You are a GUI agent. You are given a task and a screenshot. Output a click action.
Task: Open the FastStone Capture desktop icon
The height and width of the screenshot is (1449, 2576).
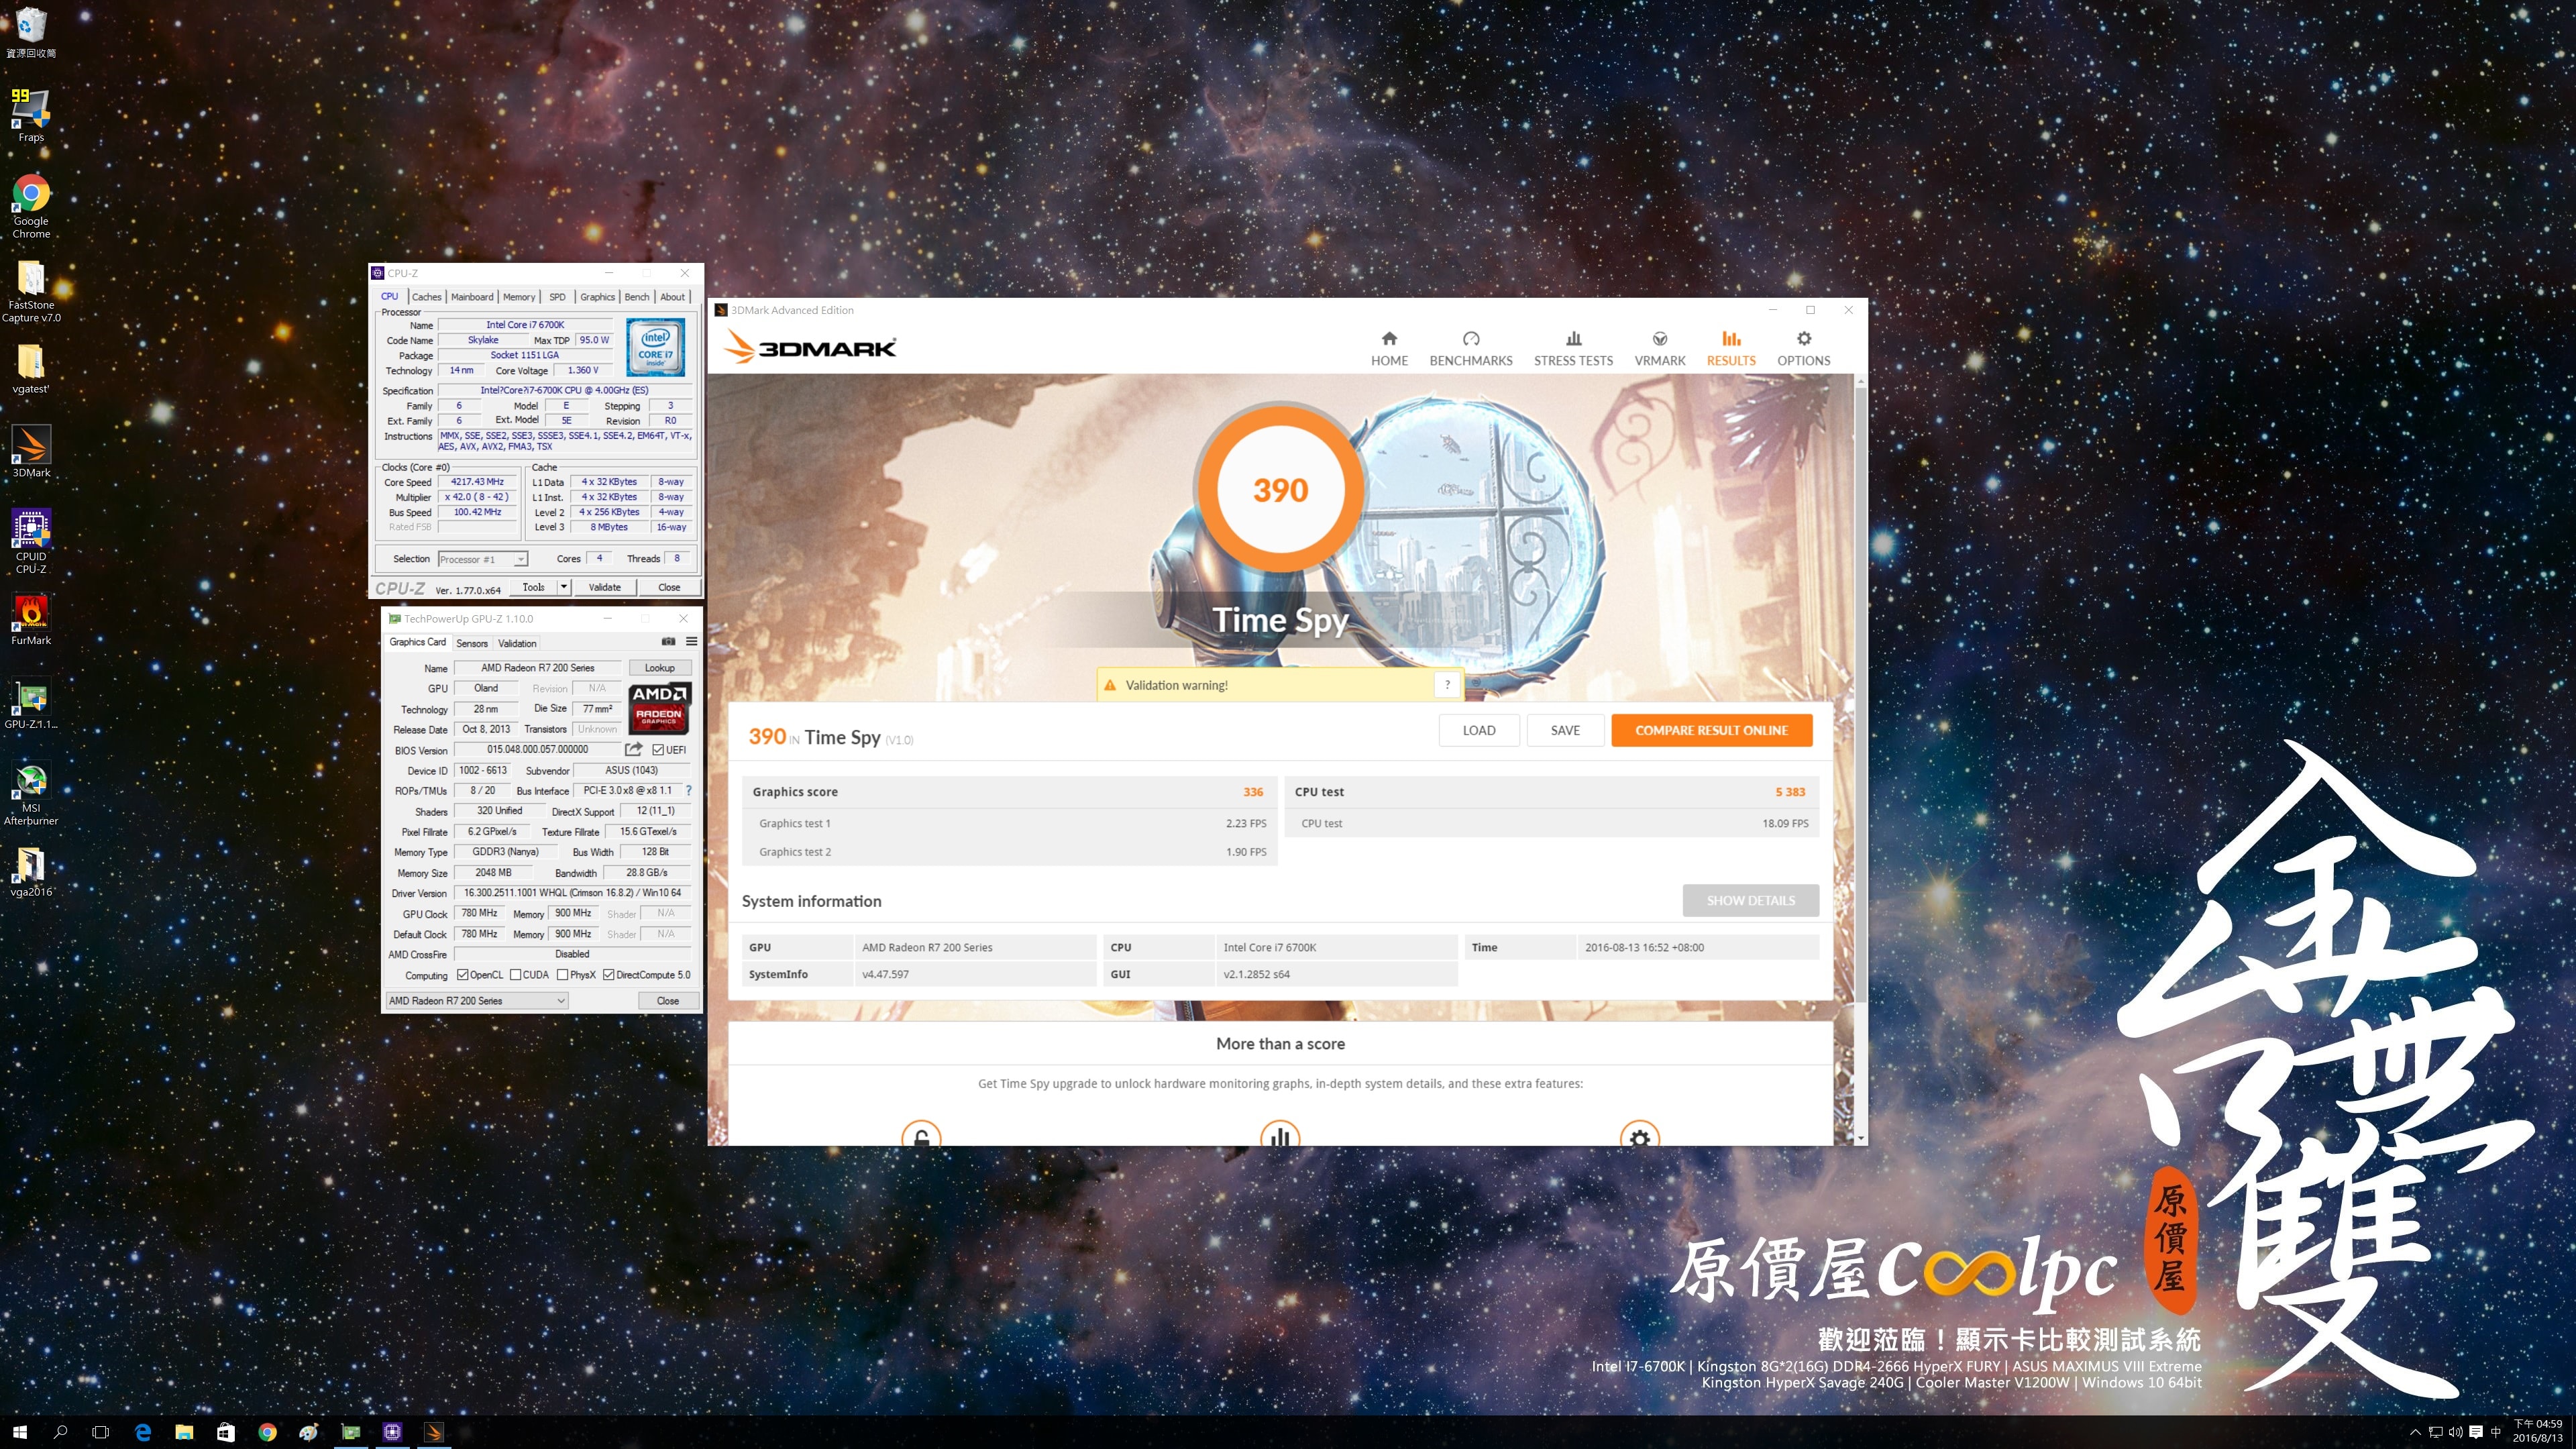pos(31,291)
